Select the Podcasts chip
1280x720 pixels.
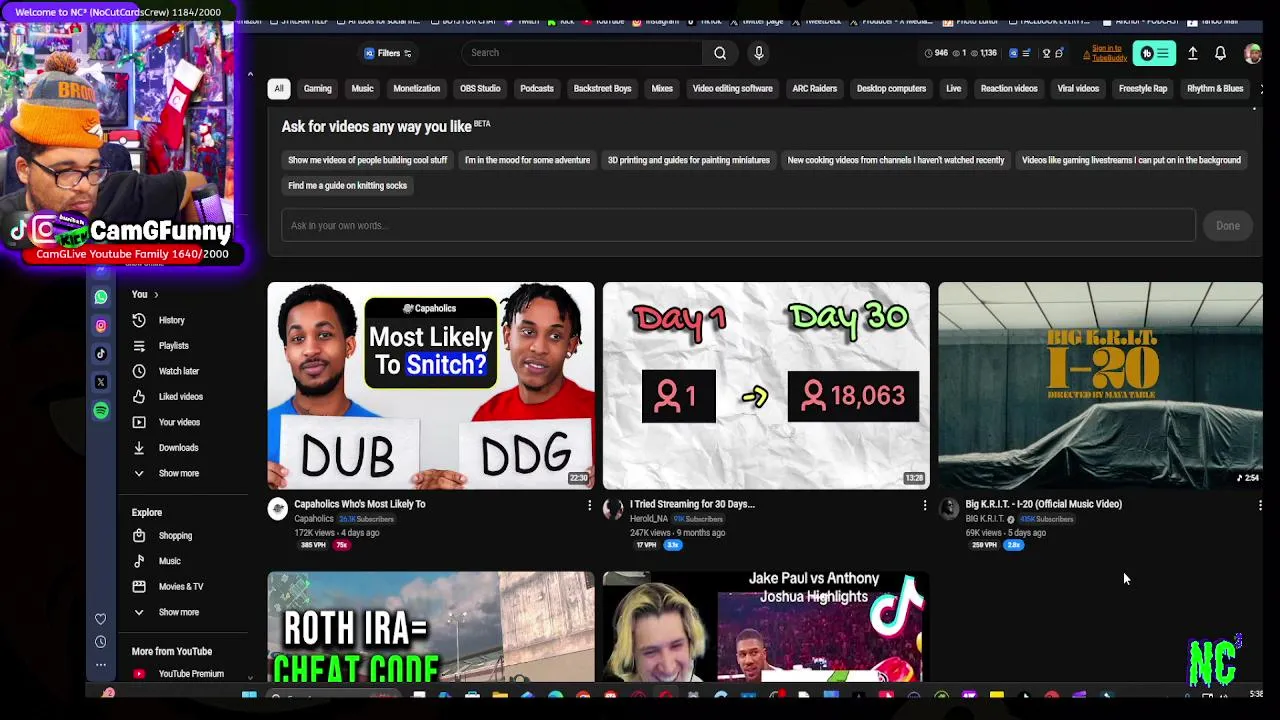[537, 89]
